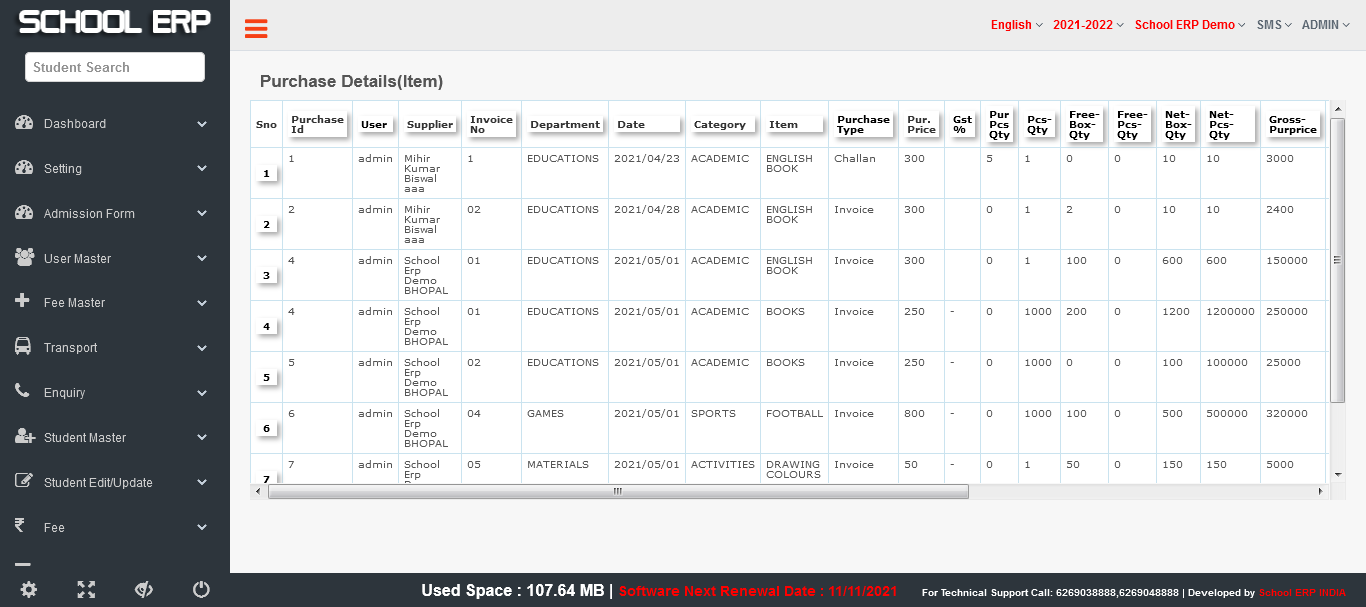This screenshot has width=1366, height=607.
Task: Click the Fee rupee icon
Action: (20, 525)
